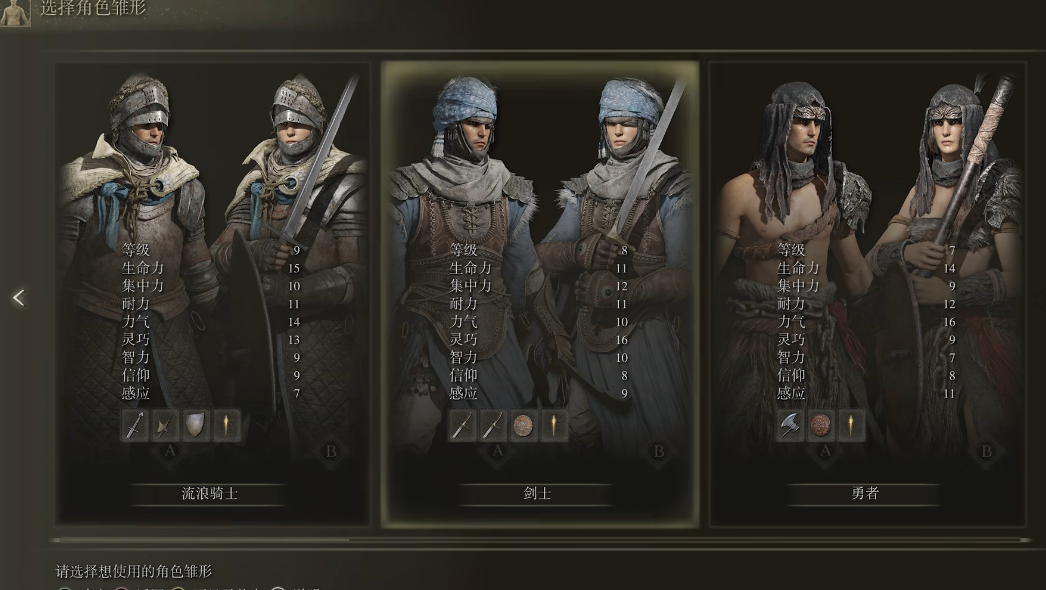Click the halberd icon in 流浪骑士 equipment
The width and height of the screenshot is (1046, 590).
point(164,425)
